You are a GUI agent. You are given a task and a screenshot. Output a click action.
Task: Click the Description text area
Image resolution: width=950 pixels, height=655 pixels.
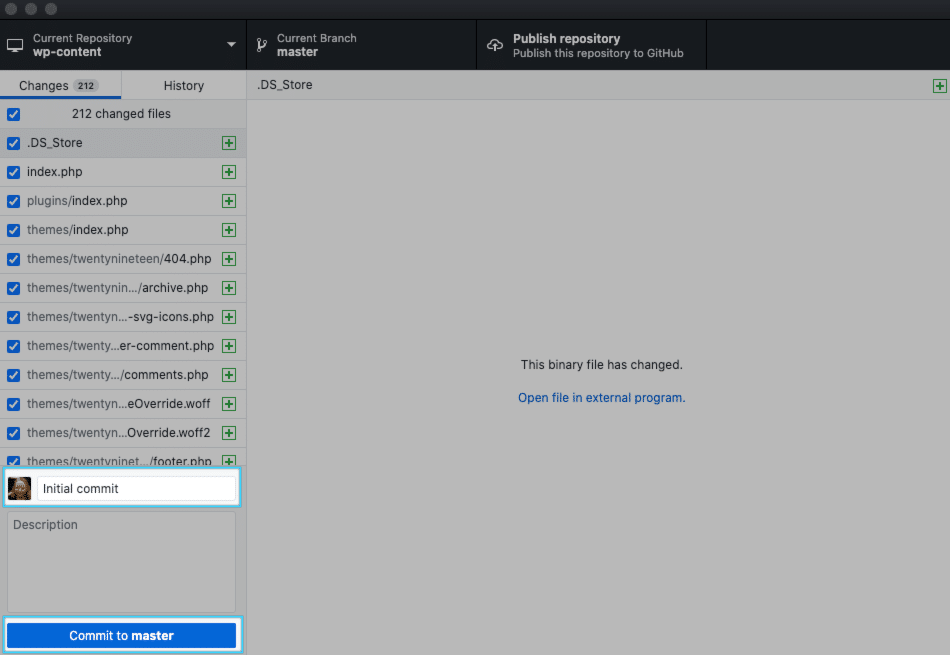(121, 562)
